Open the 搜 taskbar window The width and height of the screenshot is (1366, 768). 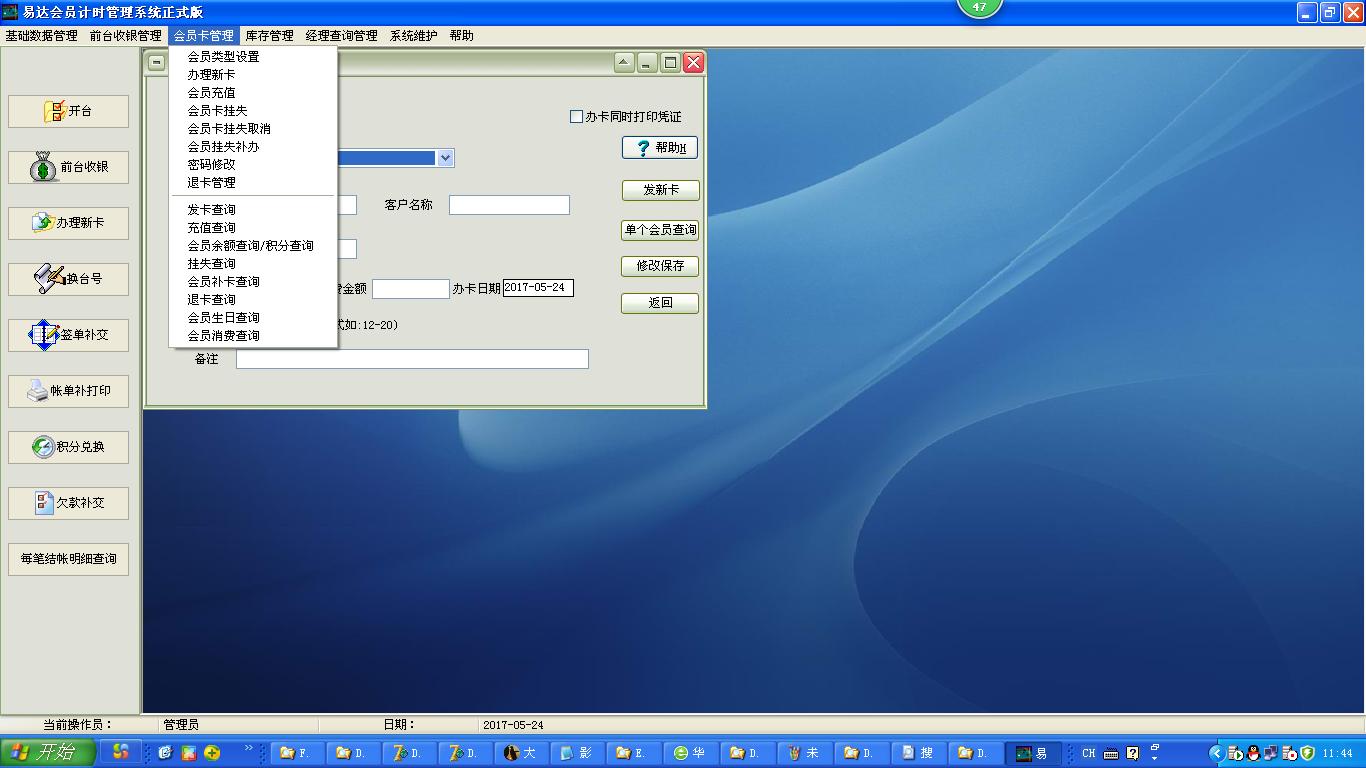point(918,753)
